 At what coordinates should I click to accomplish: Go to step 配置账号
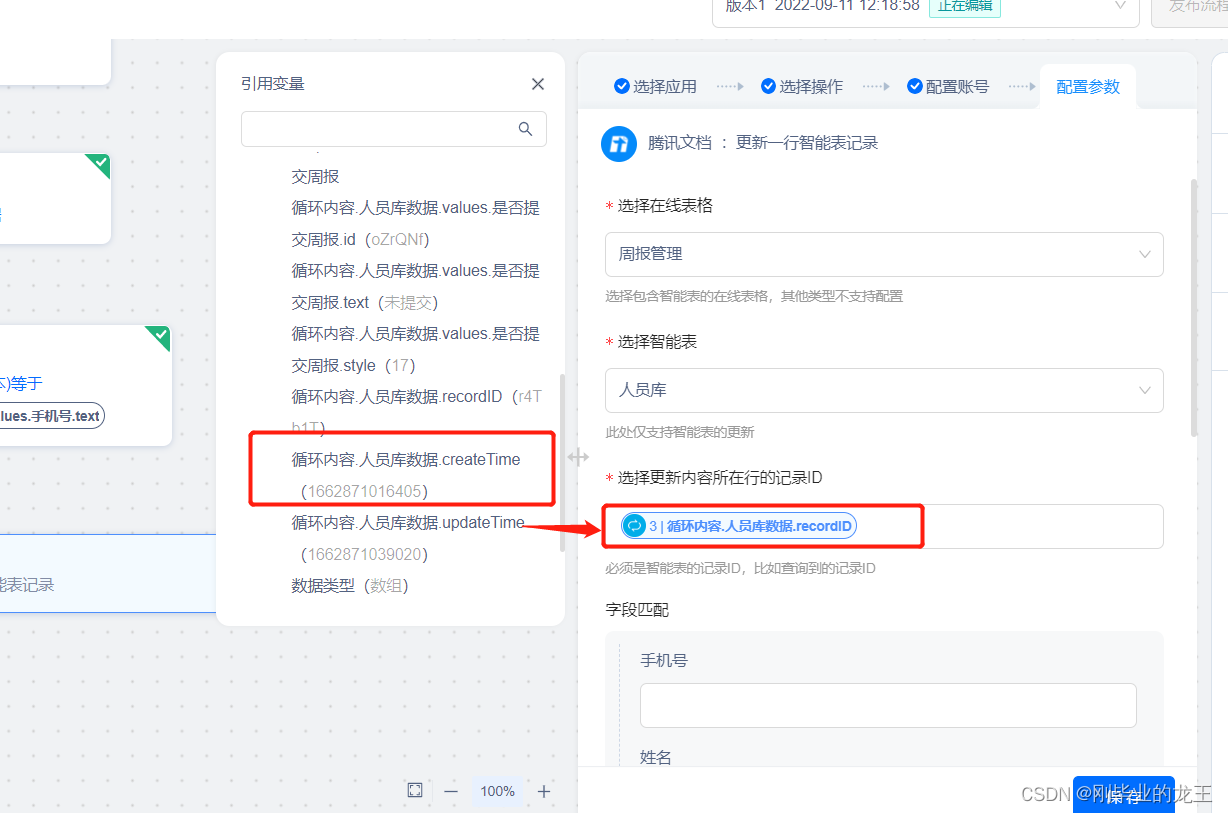pyautogui.click(x=948, y=87)
